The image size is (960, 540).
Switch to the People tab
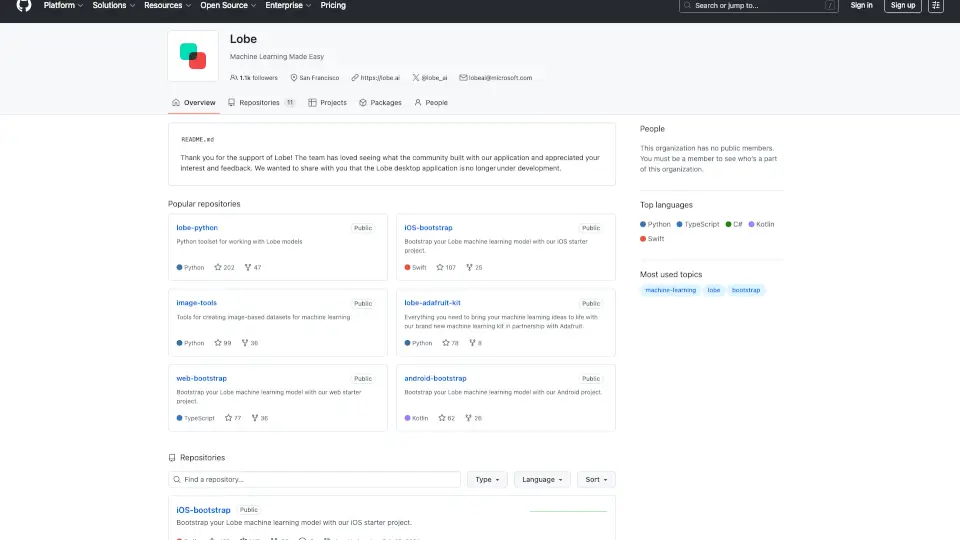coord(431,103)
